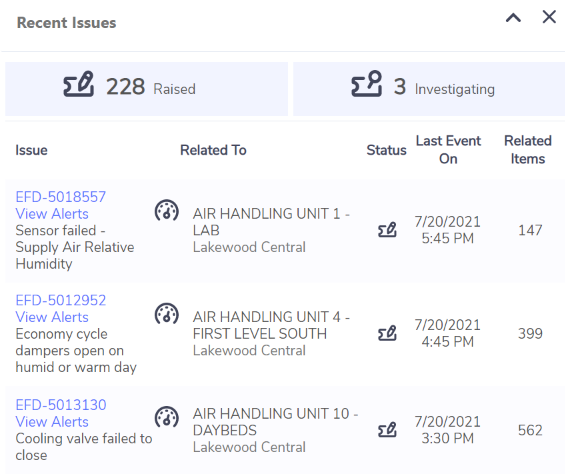The image size is (565, 474).
Task: Click gauge icon for Air Handling Unit 1
Action: point(166,210)
